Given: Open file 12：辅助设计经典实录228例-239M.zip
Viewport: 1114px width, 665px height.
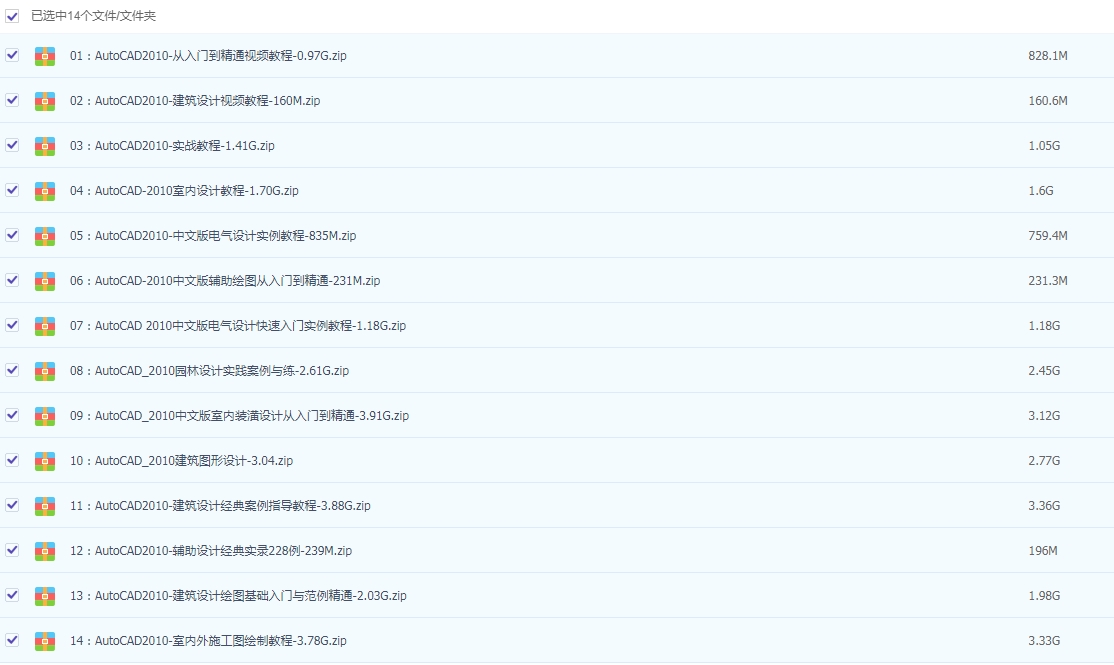Looking at the screenshot, I should [211, 551].
